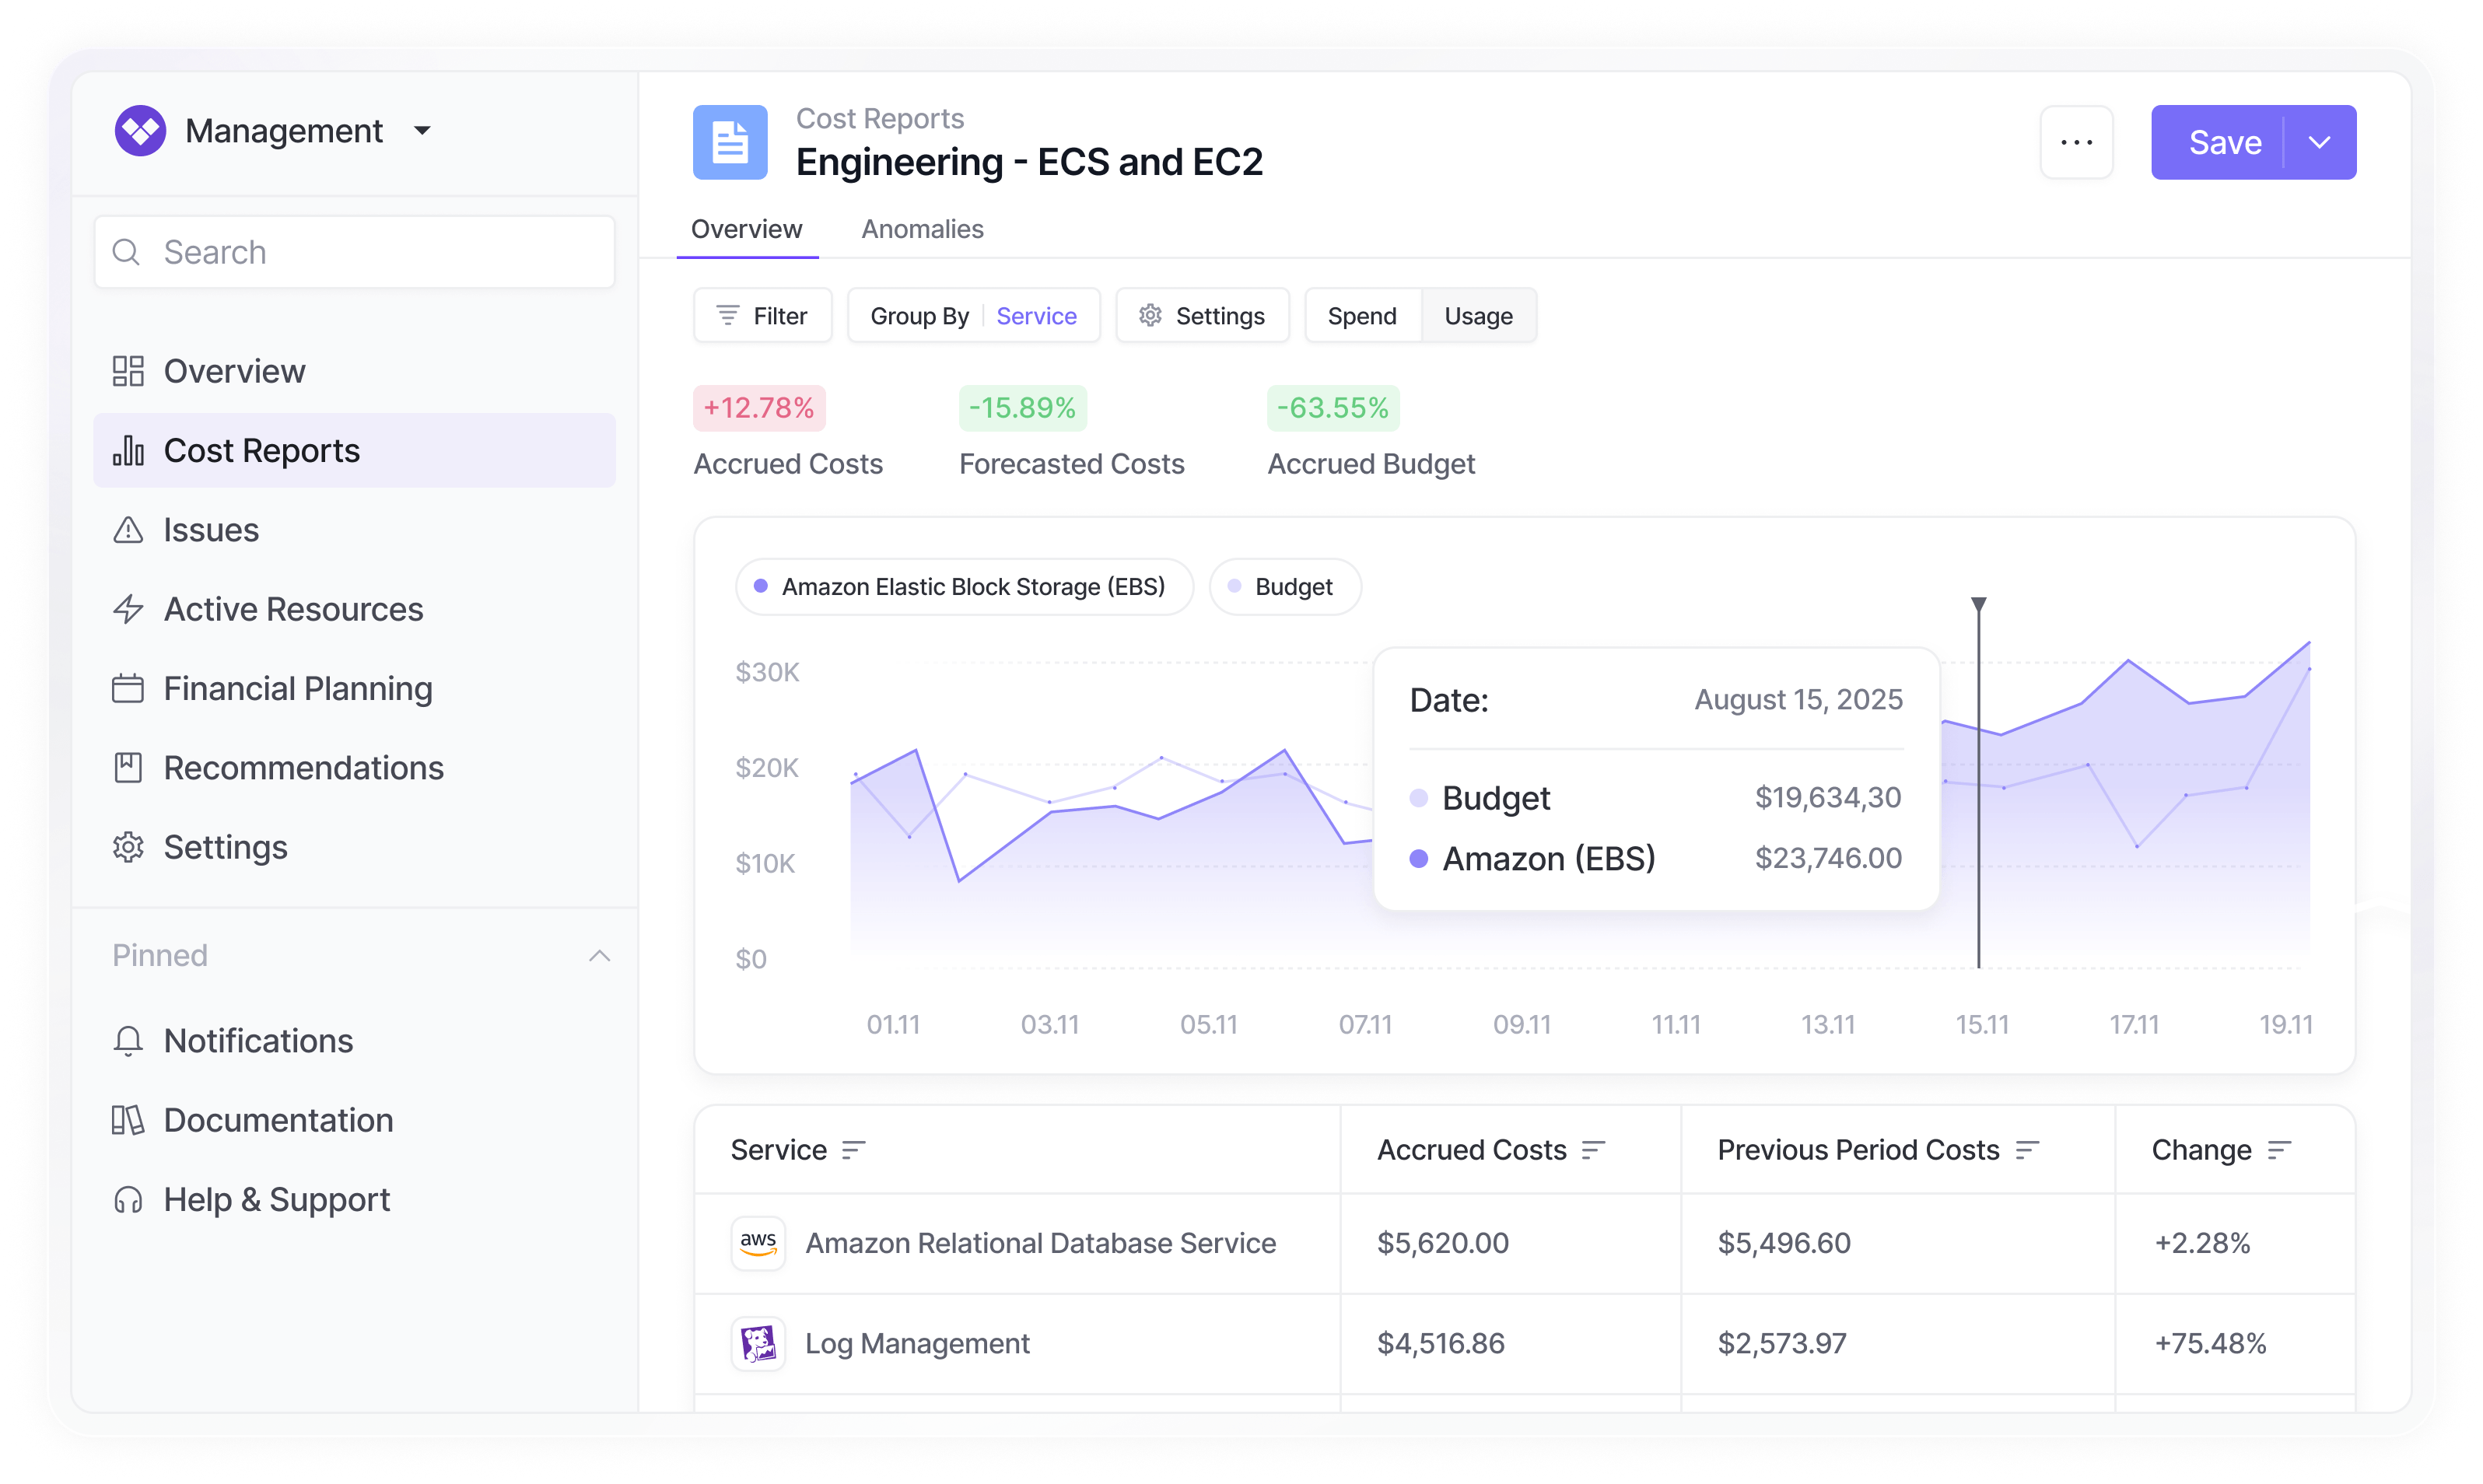Collapse the Pinned section
Viewport: 2483px width, 1484px height.
coord(599,956)
